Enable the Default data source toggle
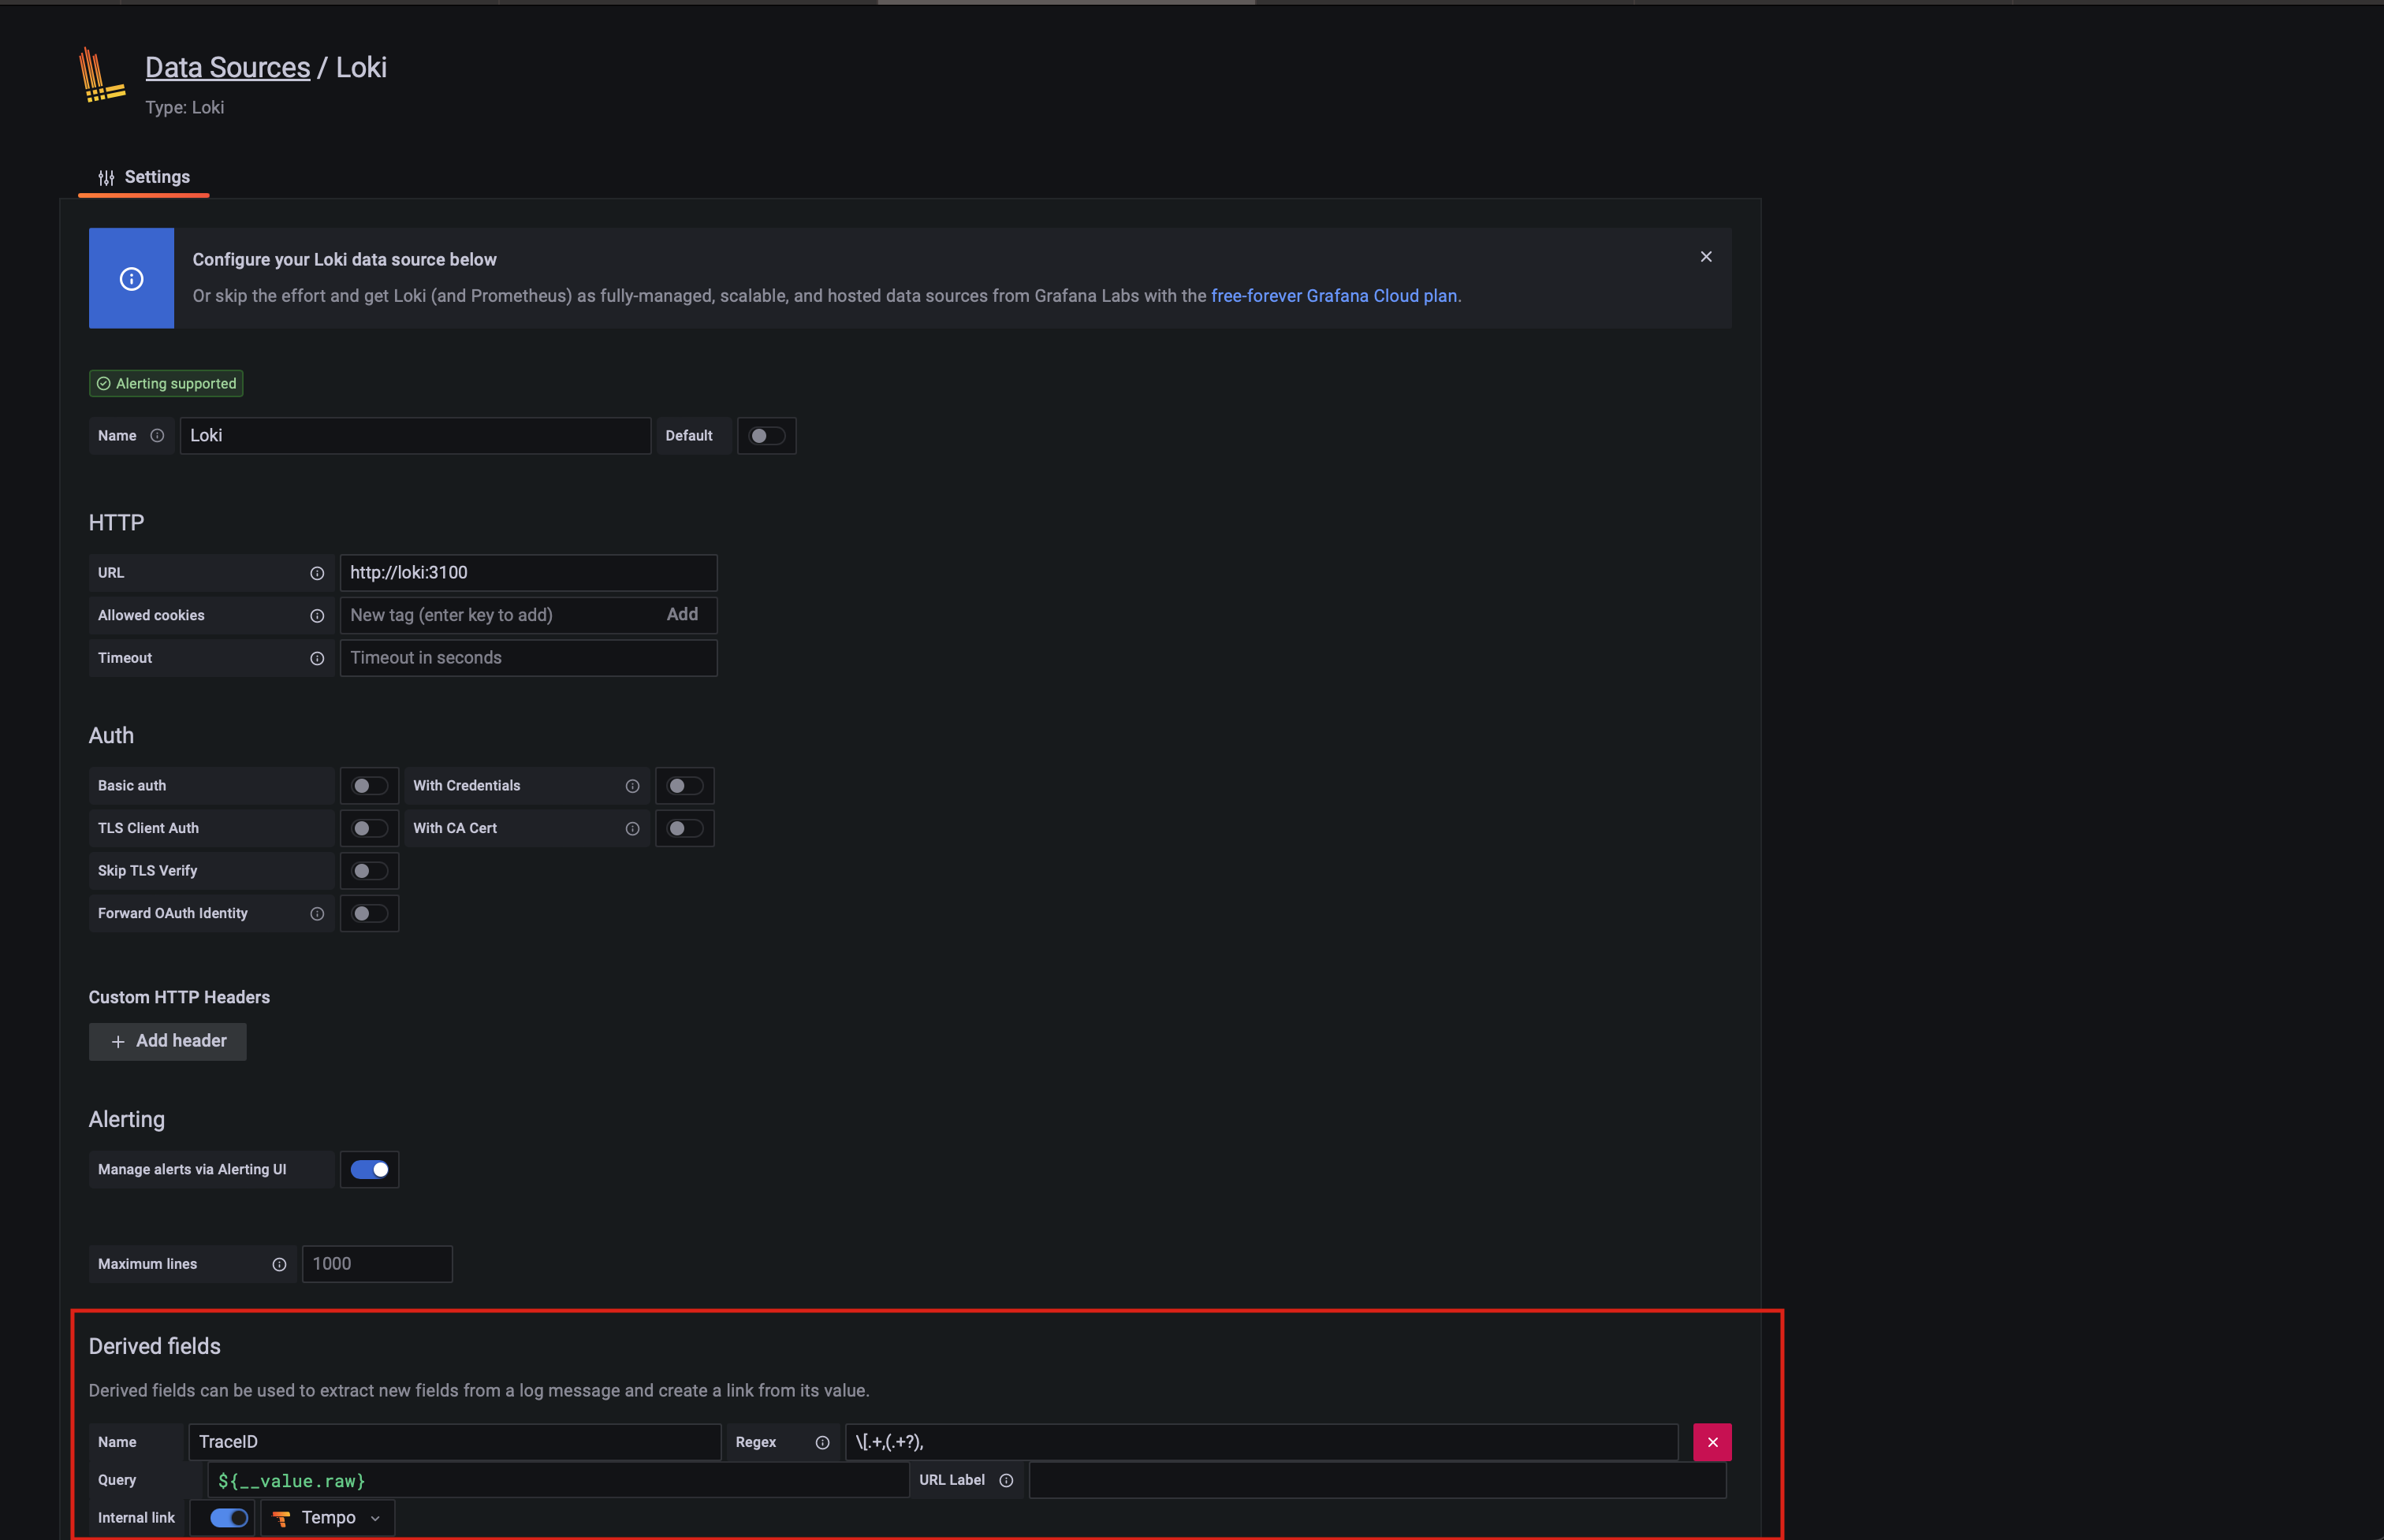This screenshot has height=1540, width=2384. [x=767, y=436]
